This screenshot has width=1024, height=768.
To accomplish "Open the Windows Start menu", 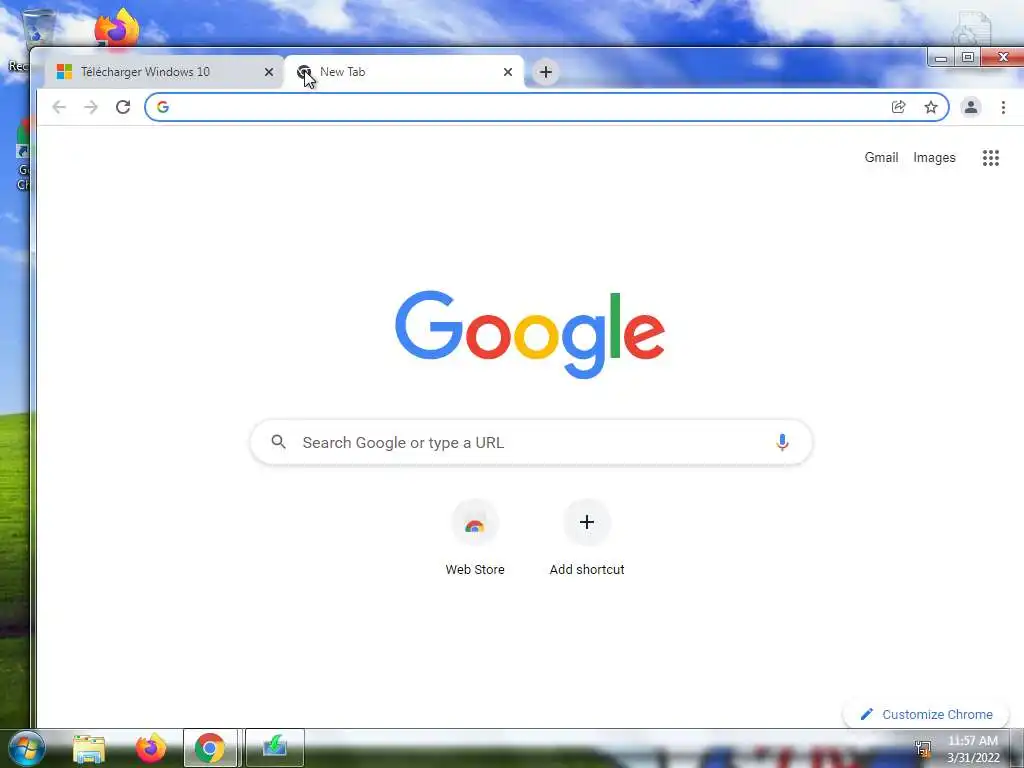I will click(26, 748).
